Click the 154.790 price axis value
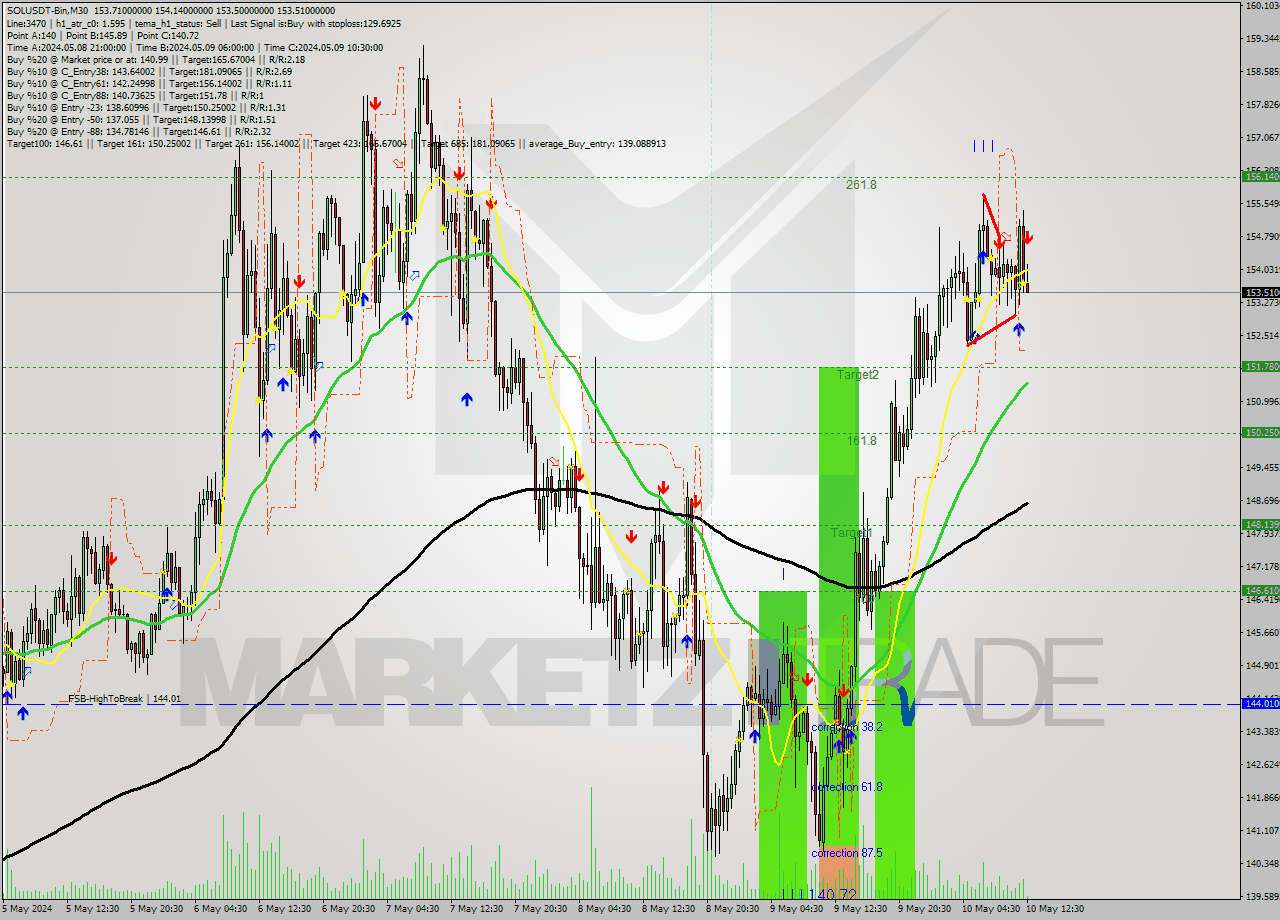Screen dimensions: 1280x920 point(1263,237)
